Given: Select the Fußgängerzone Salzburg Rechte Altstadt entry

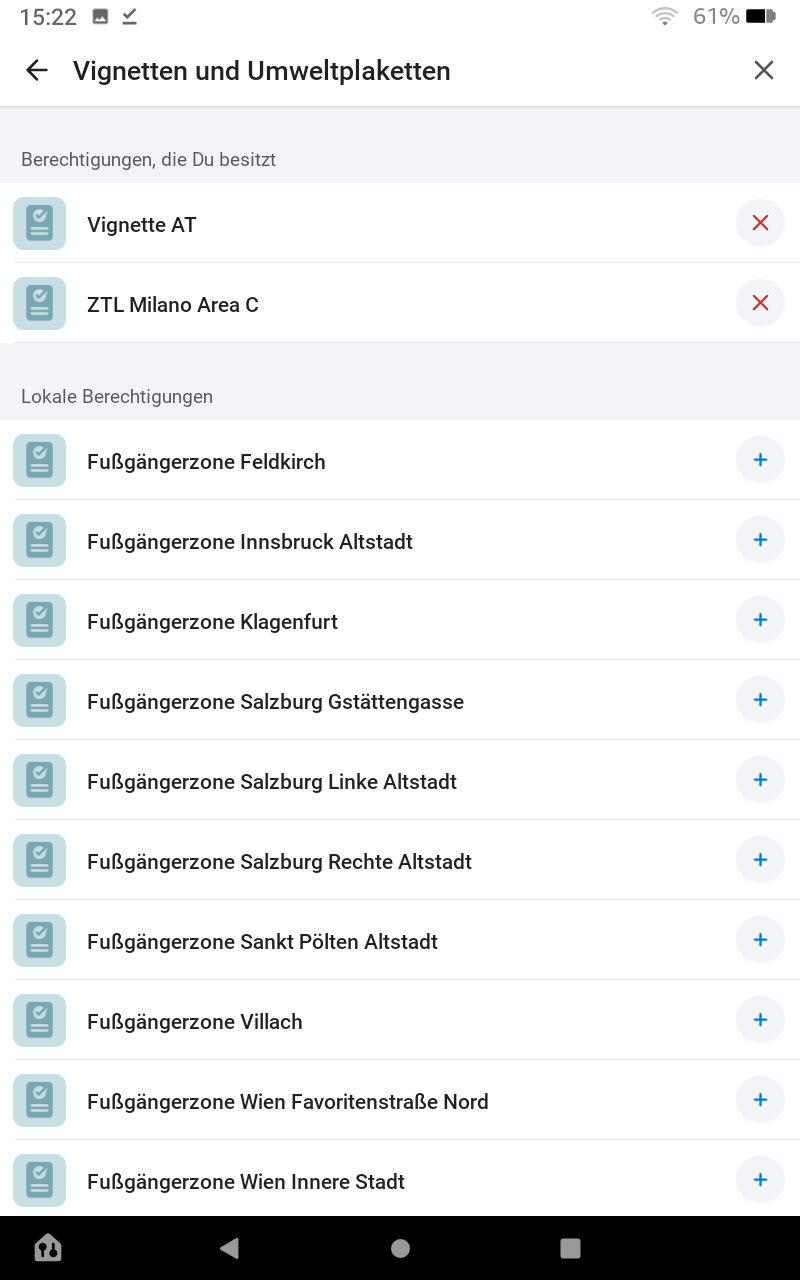Looking at the screenshot, I should coord(280,861).
